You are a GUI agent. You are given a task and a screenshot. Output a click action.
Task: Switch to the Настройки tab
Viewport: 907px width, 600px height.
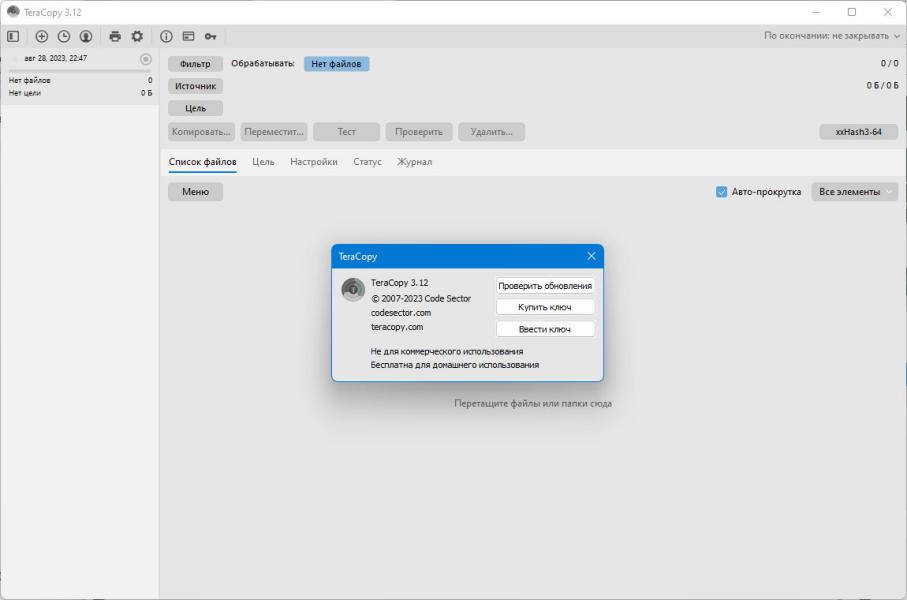click(314, 162)
